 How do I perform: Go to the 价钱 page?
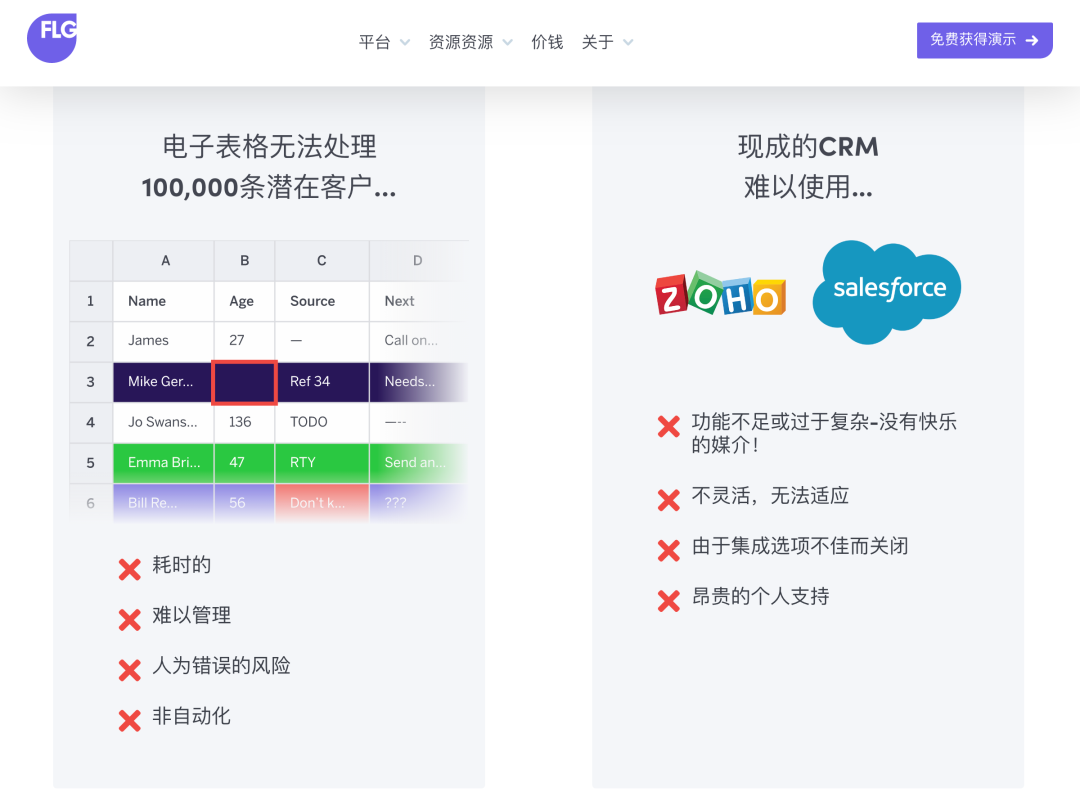pos(548,42)
